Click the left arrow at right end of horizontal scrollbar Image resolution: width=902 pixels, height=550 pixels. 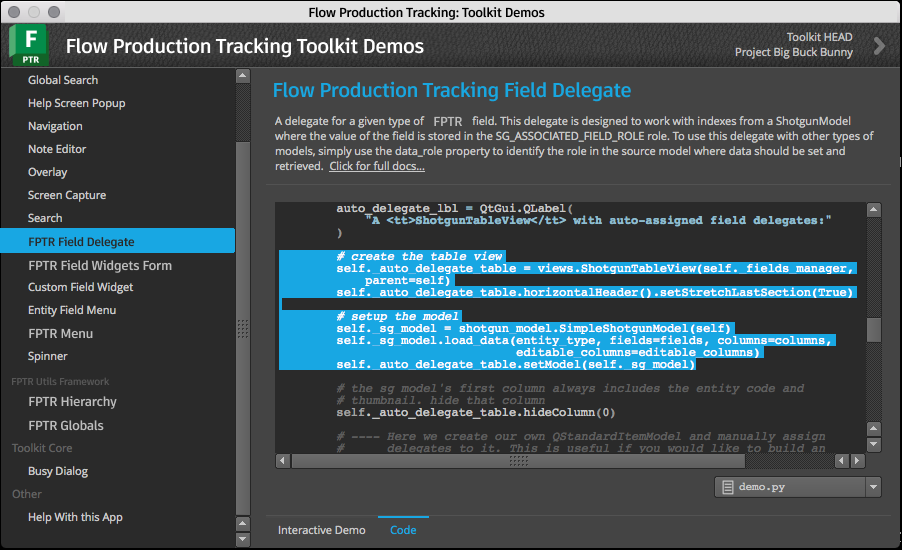pos(842,460)
